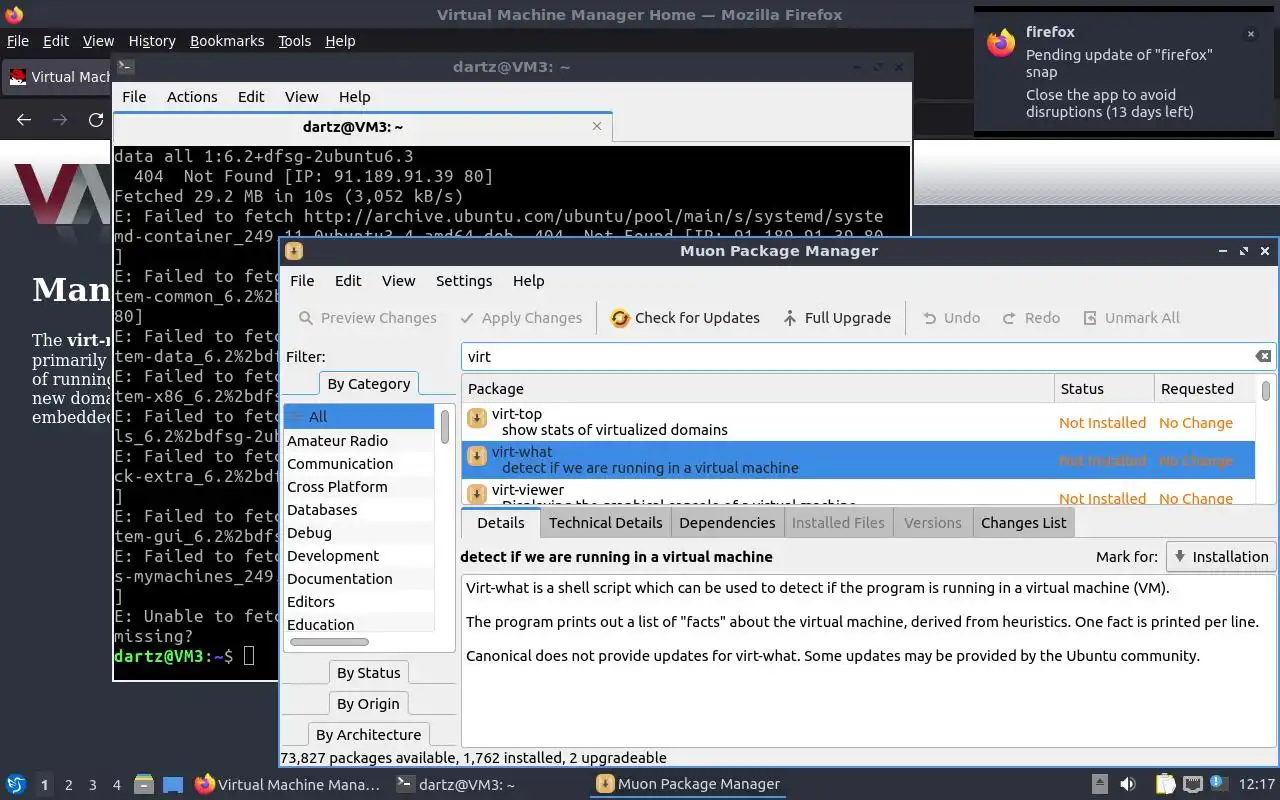Viewport: 1280px width, 800px height.
Task: Reload the Firefox page
Action: (96, 120)
